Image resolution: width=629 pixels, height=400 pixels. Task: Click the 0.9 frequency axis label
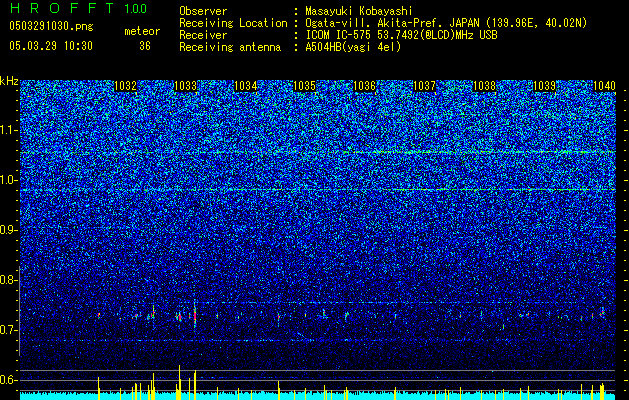coord(8,230)
